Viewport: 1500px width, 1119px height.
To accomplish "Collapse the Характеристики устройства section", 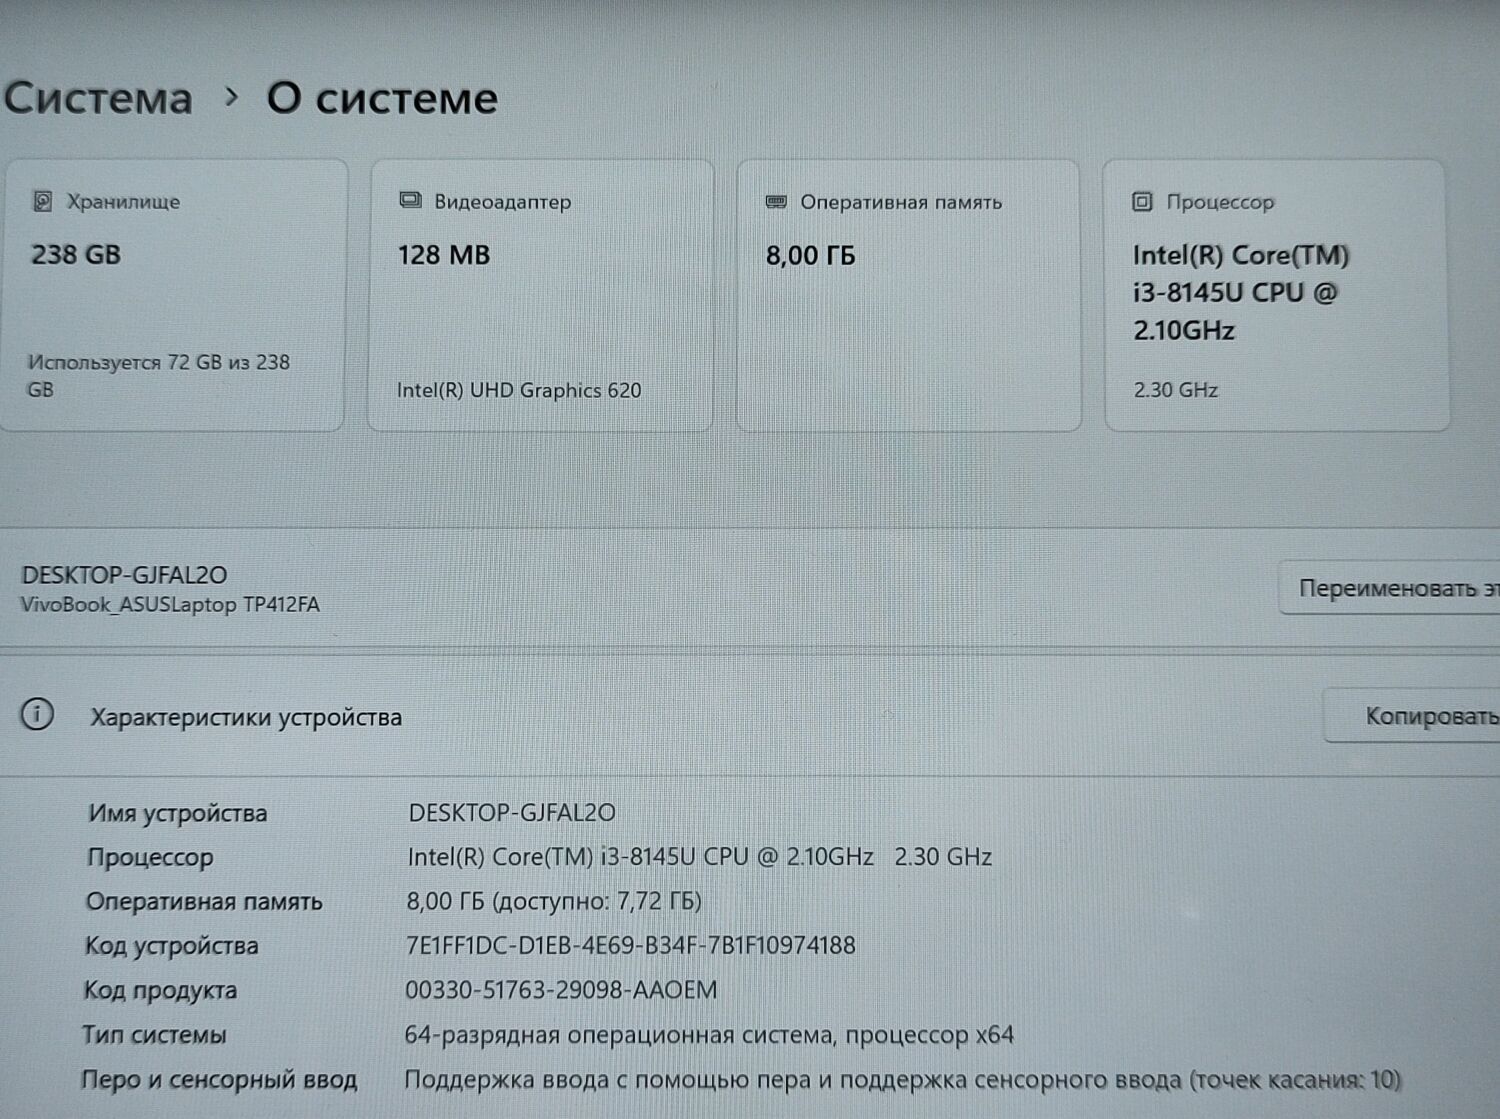I will point(246,717).
